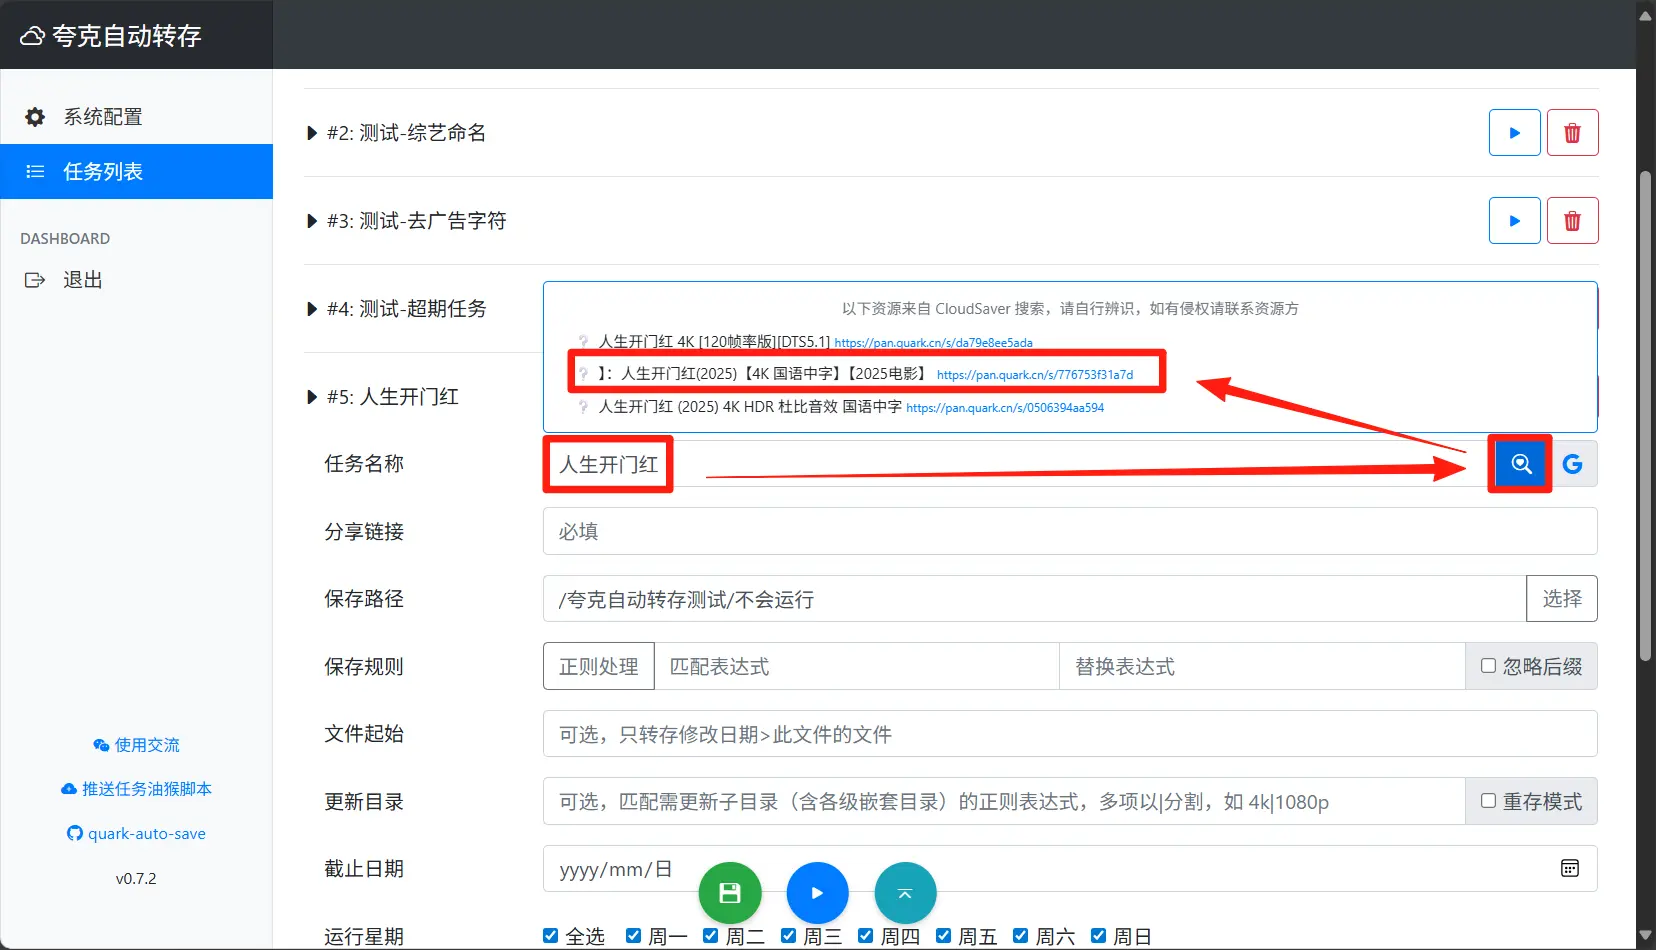Viewport: 1656px width, 950px height.
Task: Uncheck the 全选 weekday checkbox
Action: click(x=550, y=936)
